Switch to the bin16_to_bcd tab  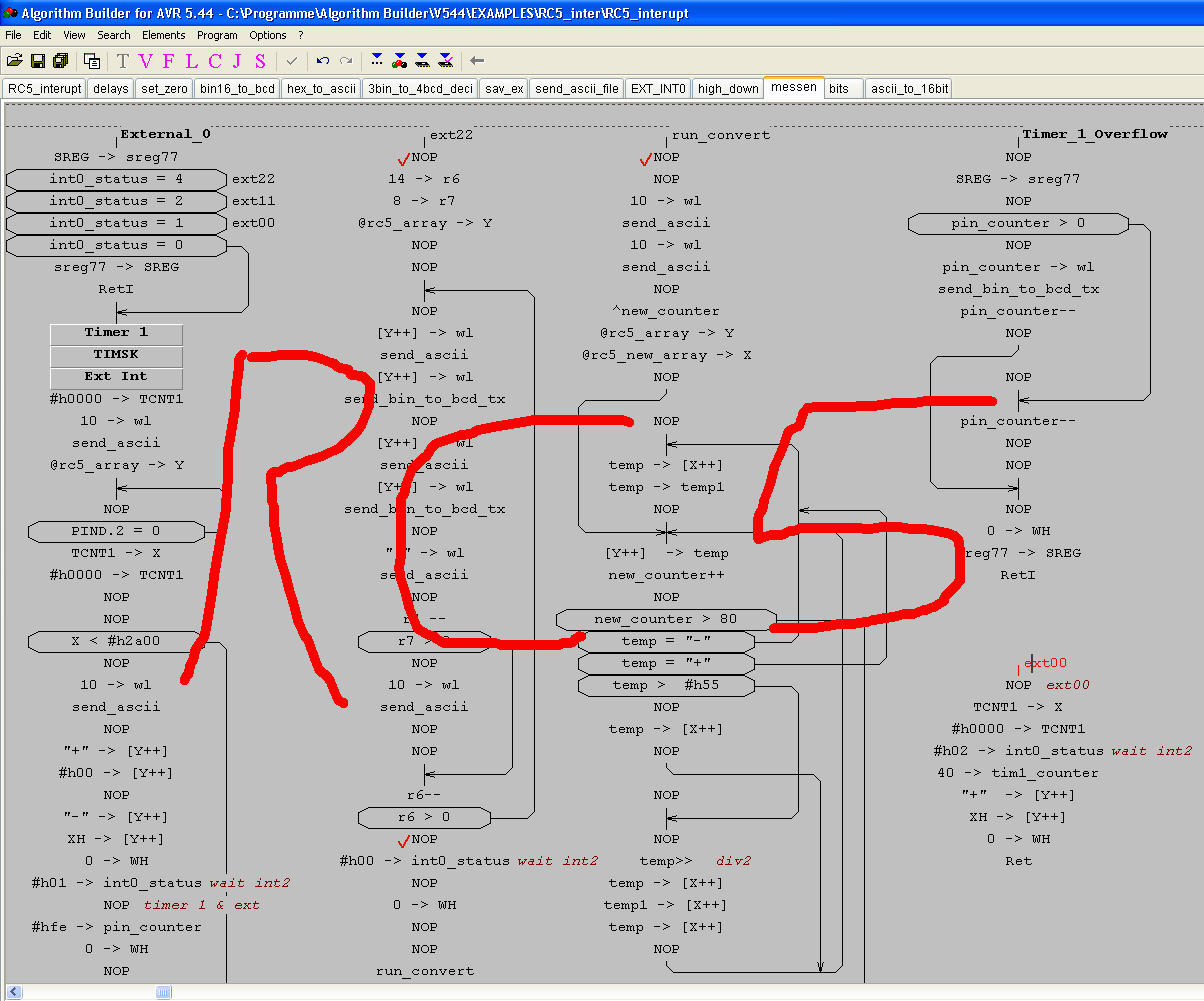click(x=237, y=89)
